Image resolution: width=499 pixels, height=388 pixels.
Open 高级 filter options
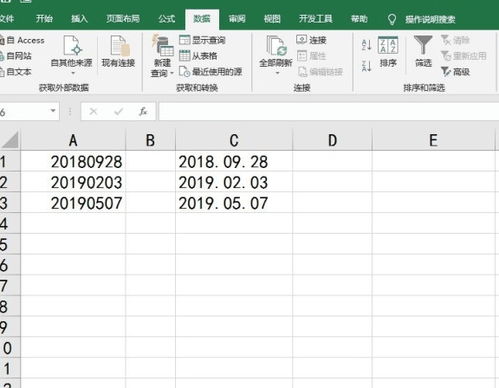pyautogui.click(x=455, y=71)
